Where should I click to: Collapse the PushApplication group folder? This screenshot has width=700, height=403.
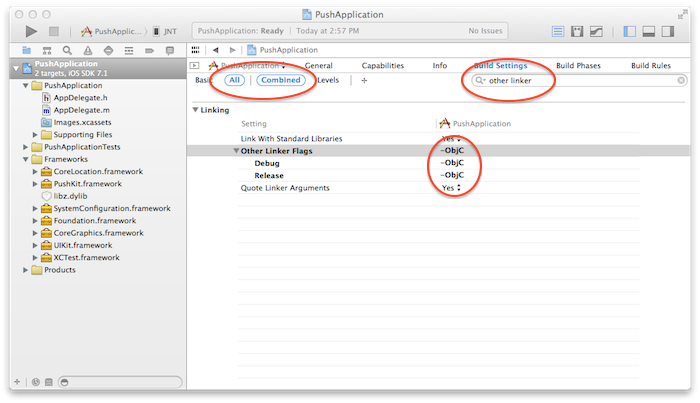(25, 85)
